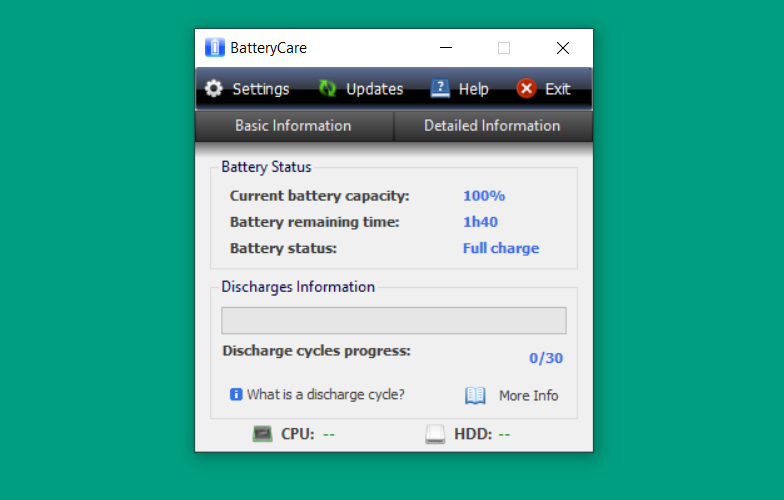The image size is (784, 500).
Task: Click the Settings gear icon
Action: pos(214,88)
